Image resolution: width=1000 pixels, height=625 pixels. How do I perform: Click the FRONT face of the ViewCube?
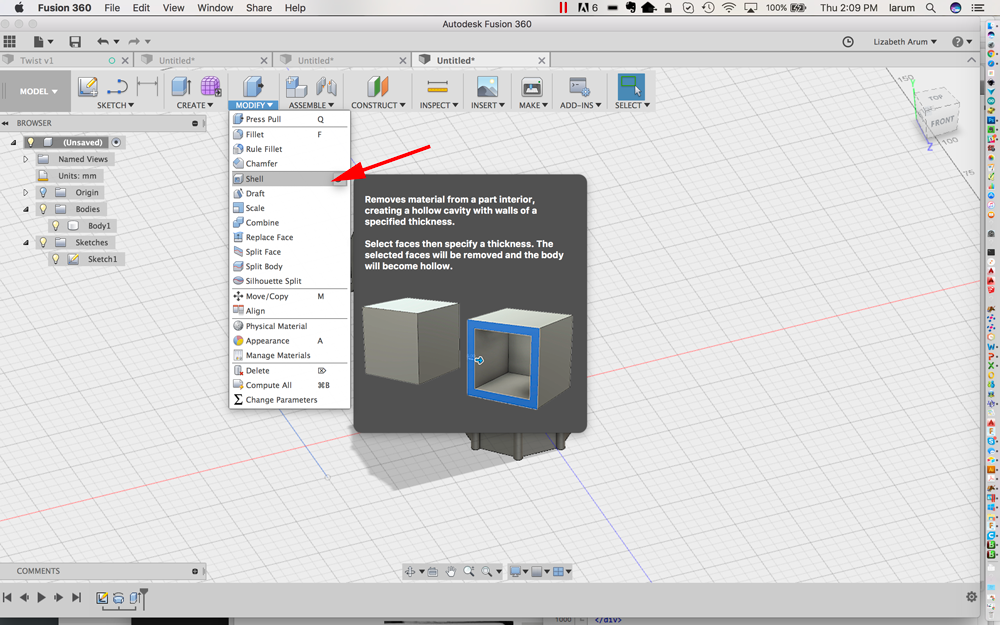coord(942,121)
